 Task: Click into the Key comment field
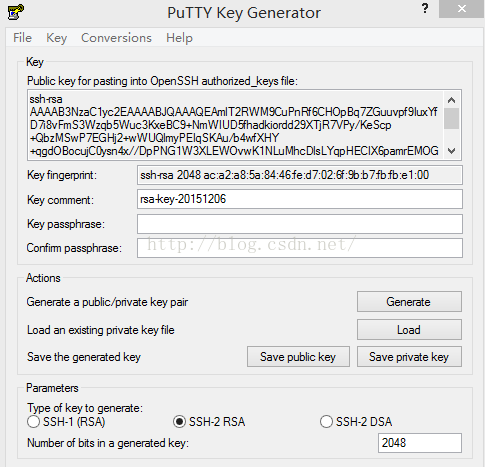300,199
